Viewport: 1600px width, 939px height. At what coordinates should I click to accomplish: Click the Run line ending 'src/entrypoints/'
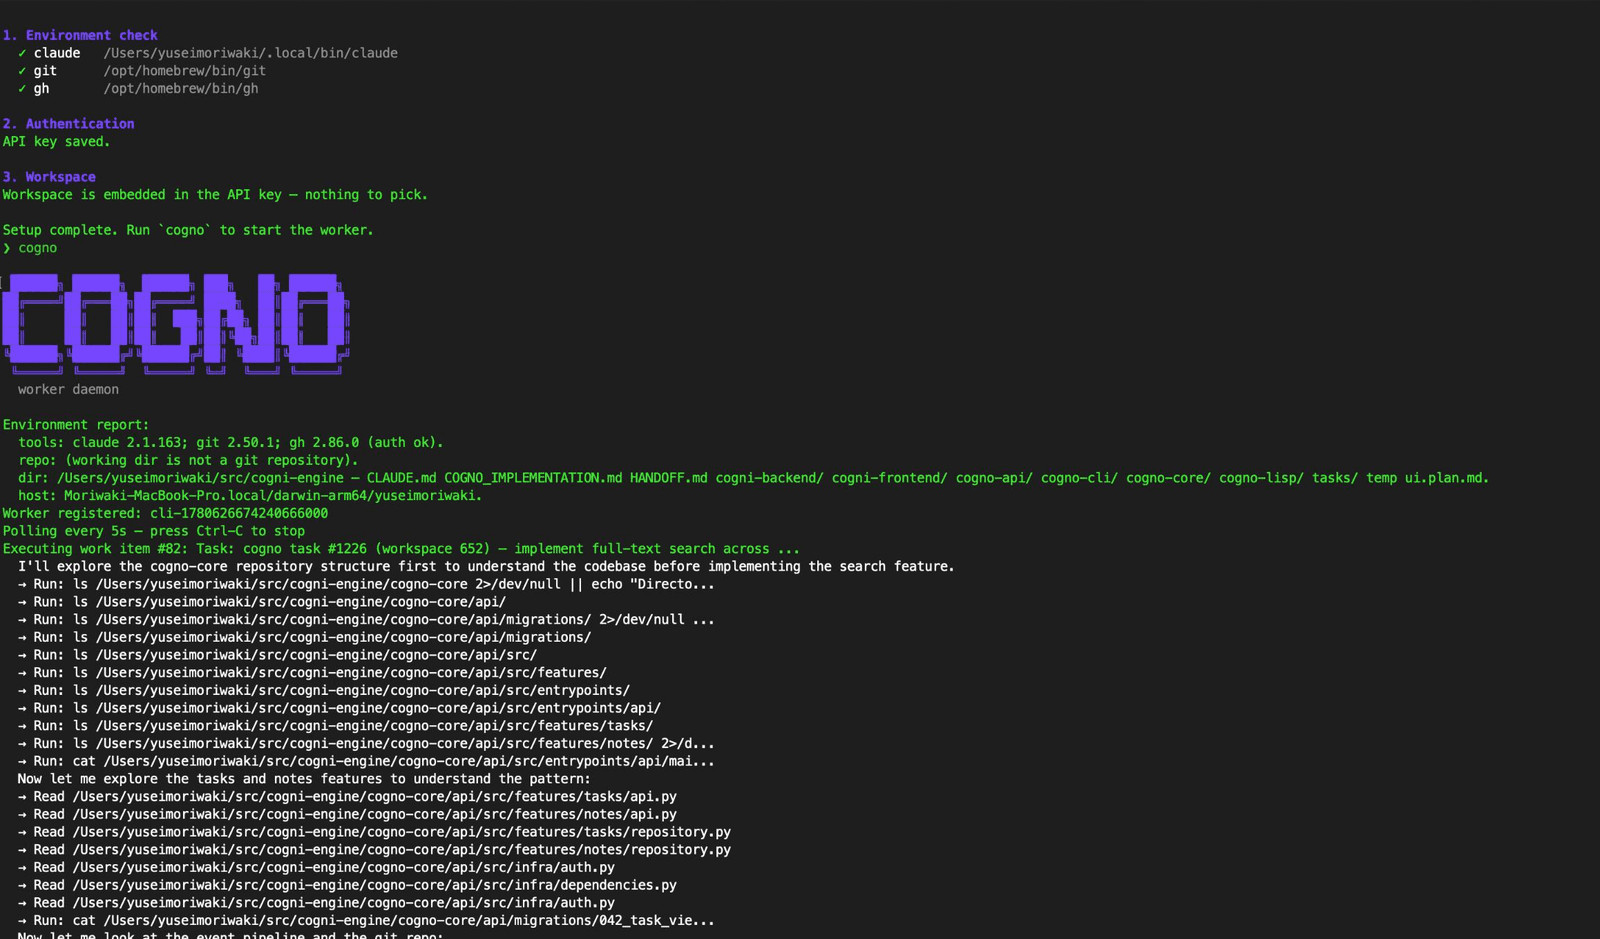(x=324, y=691)
